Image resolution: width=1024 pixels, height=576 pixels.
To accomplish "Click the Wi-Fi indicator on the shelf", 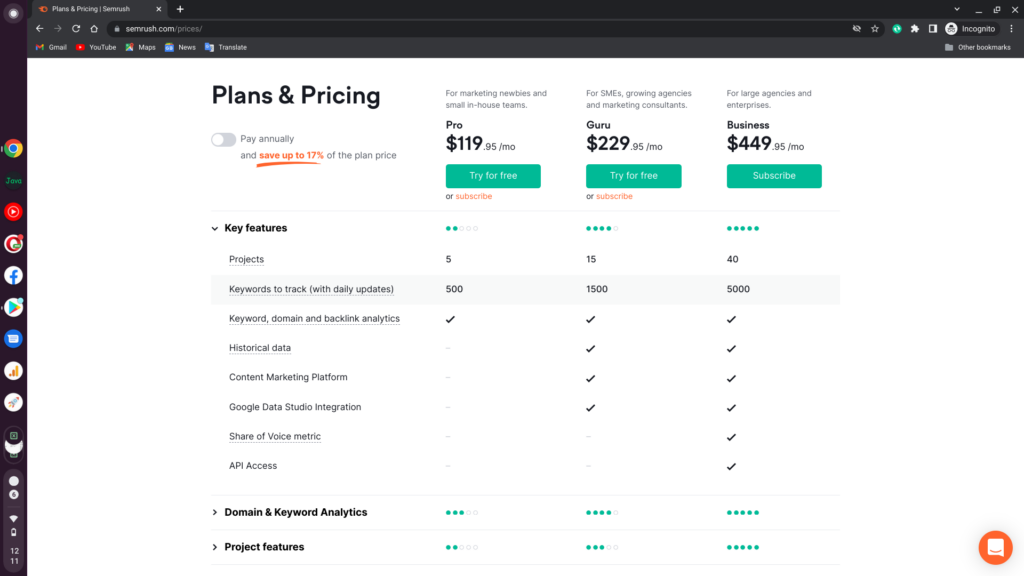I will [14, 519].
